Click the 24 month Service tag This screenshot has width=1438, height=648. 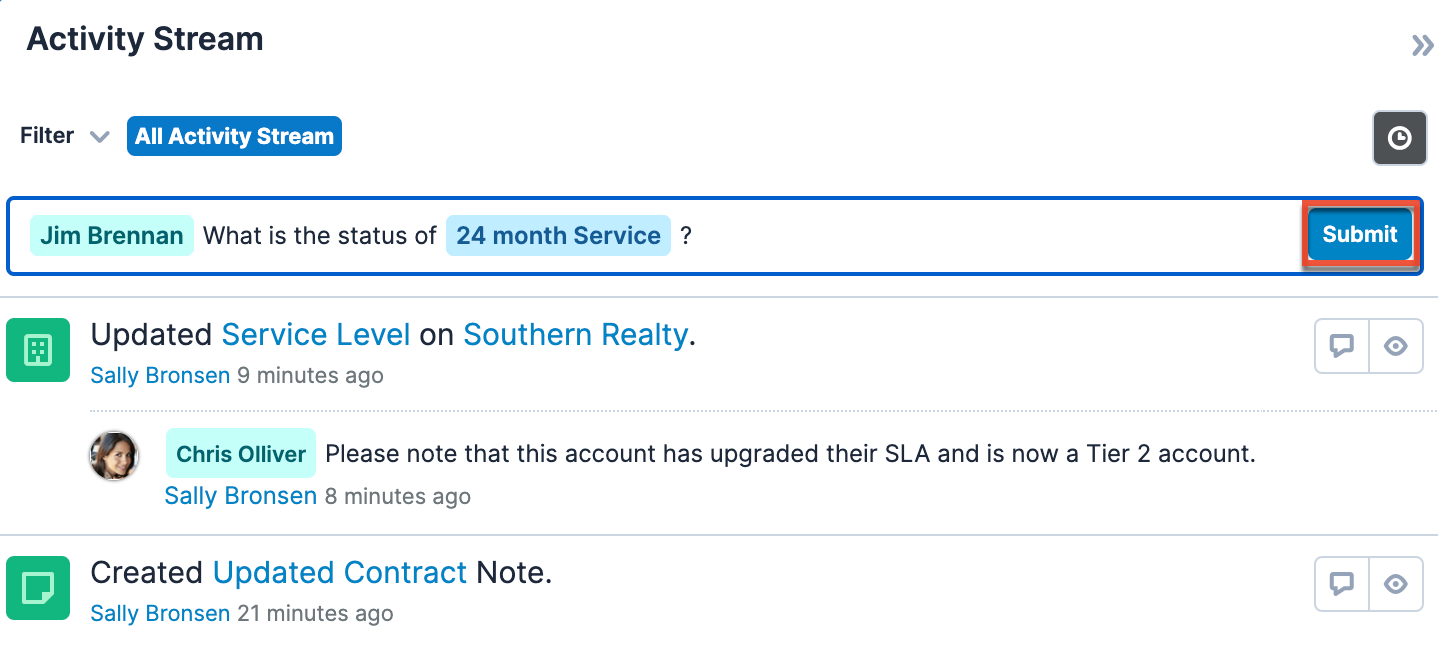(x=558, y=236)
